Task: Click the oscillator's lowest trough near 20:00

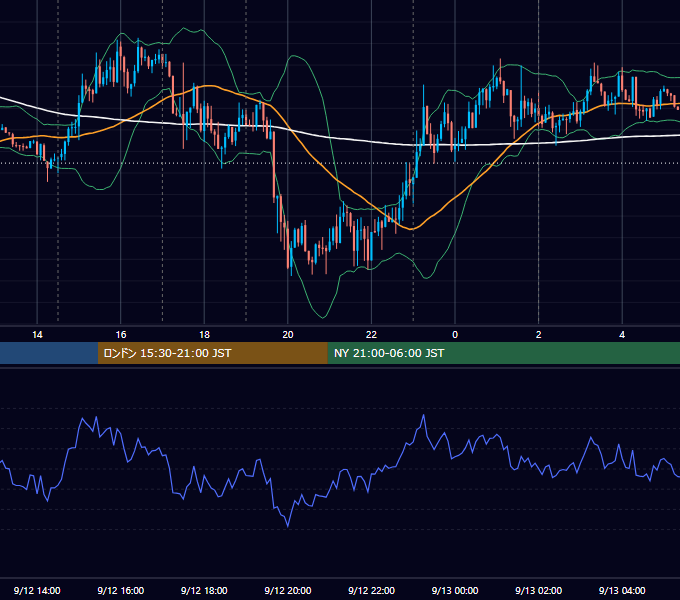Action: (288, 526)
